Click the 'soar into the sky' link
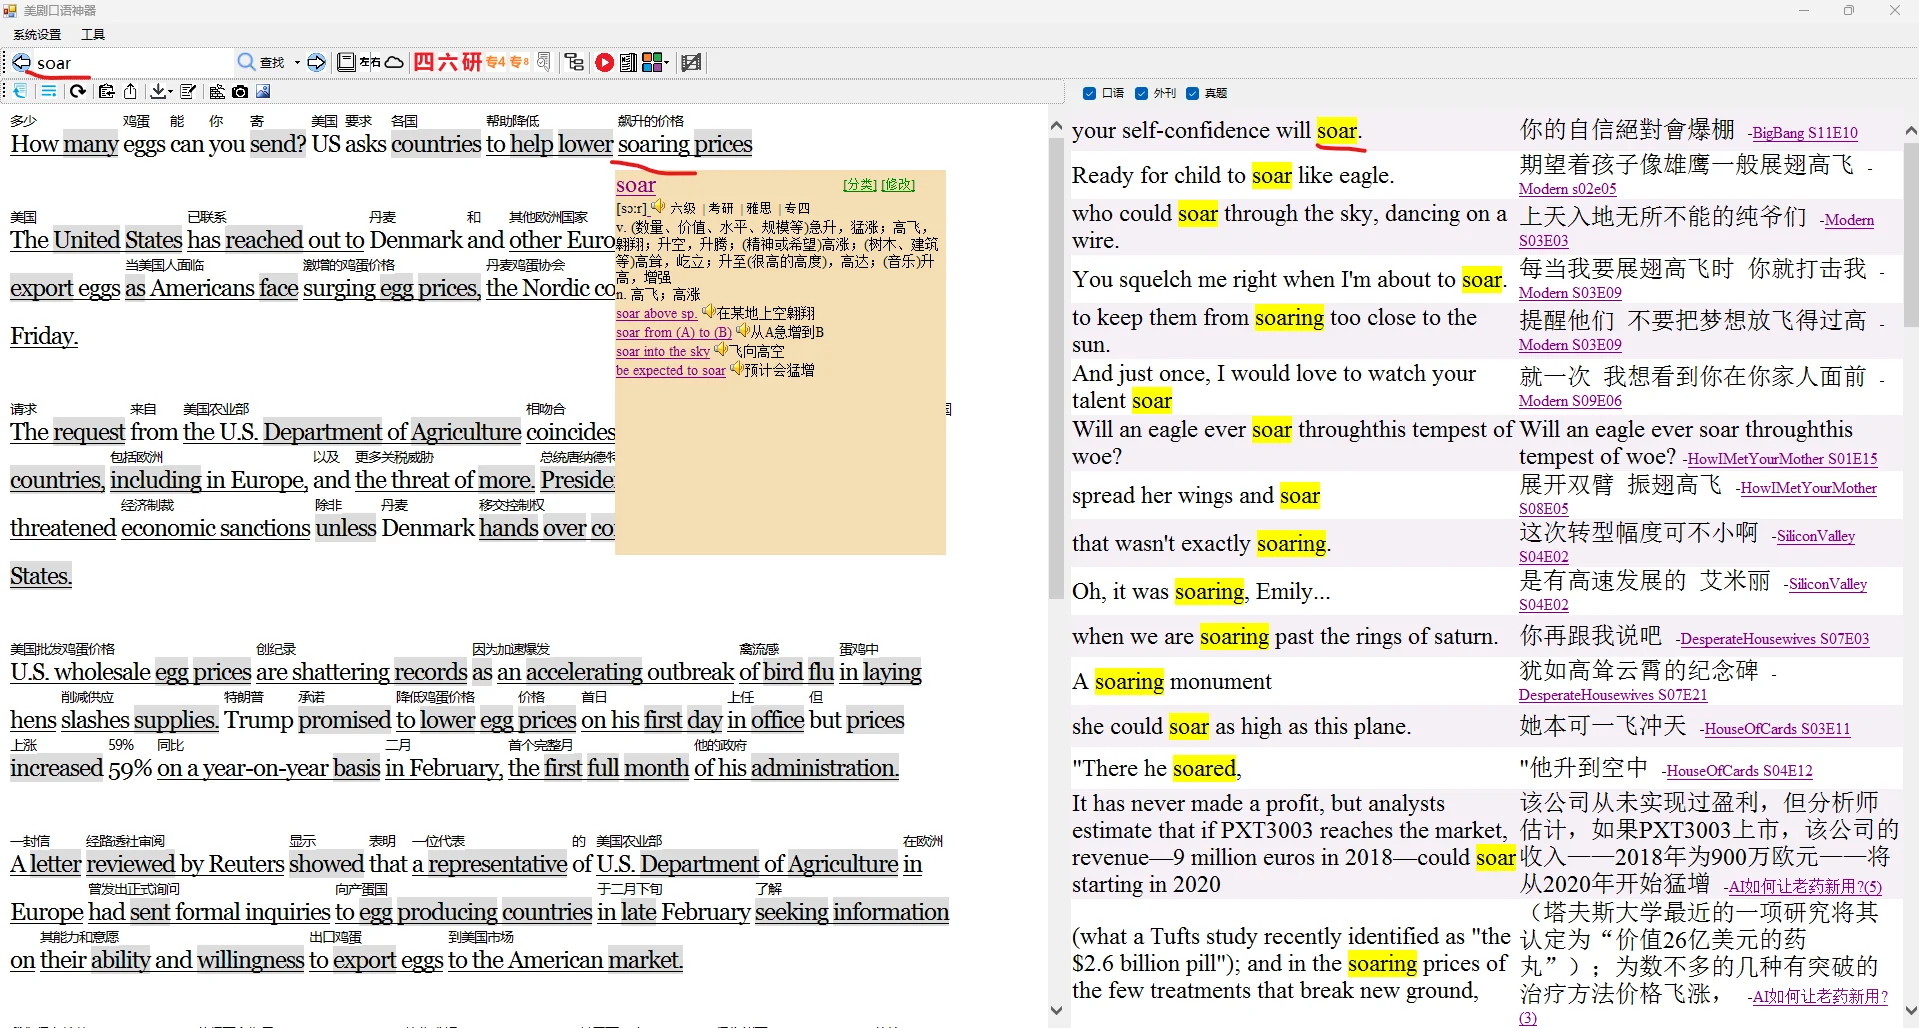 point(663,351)
